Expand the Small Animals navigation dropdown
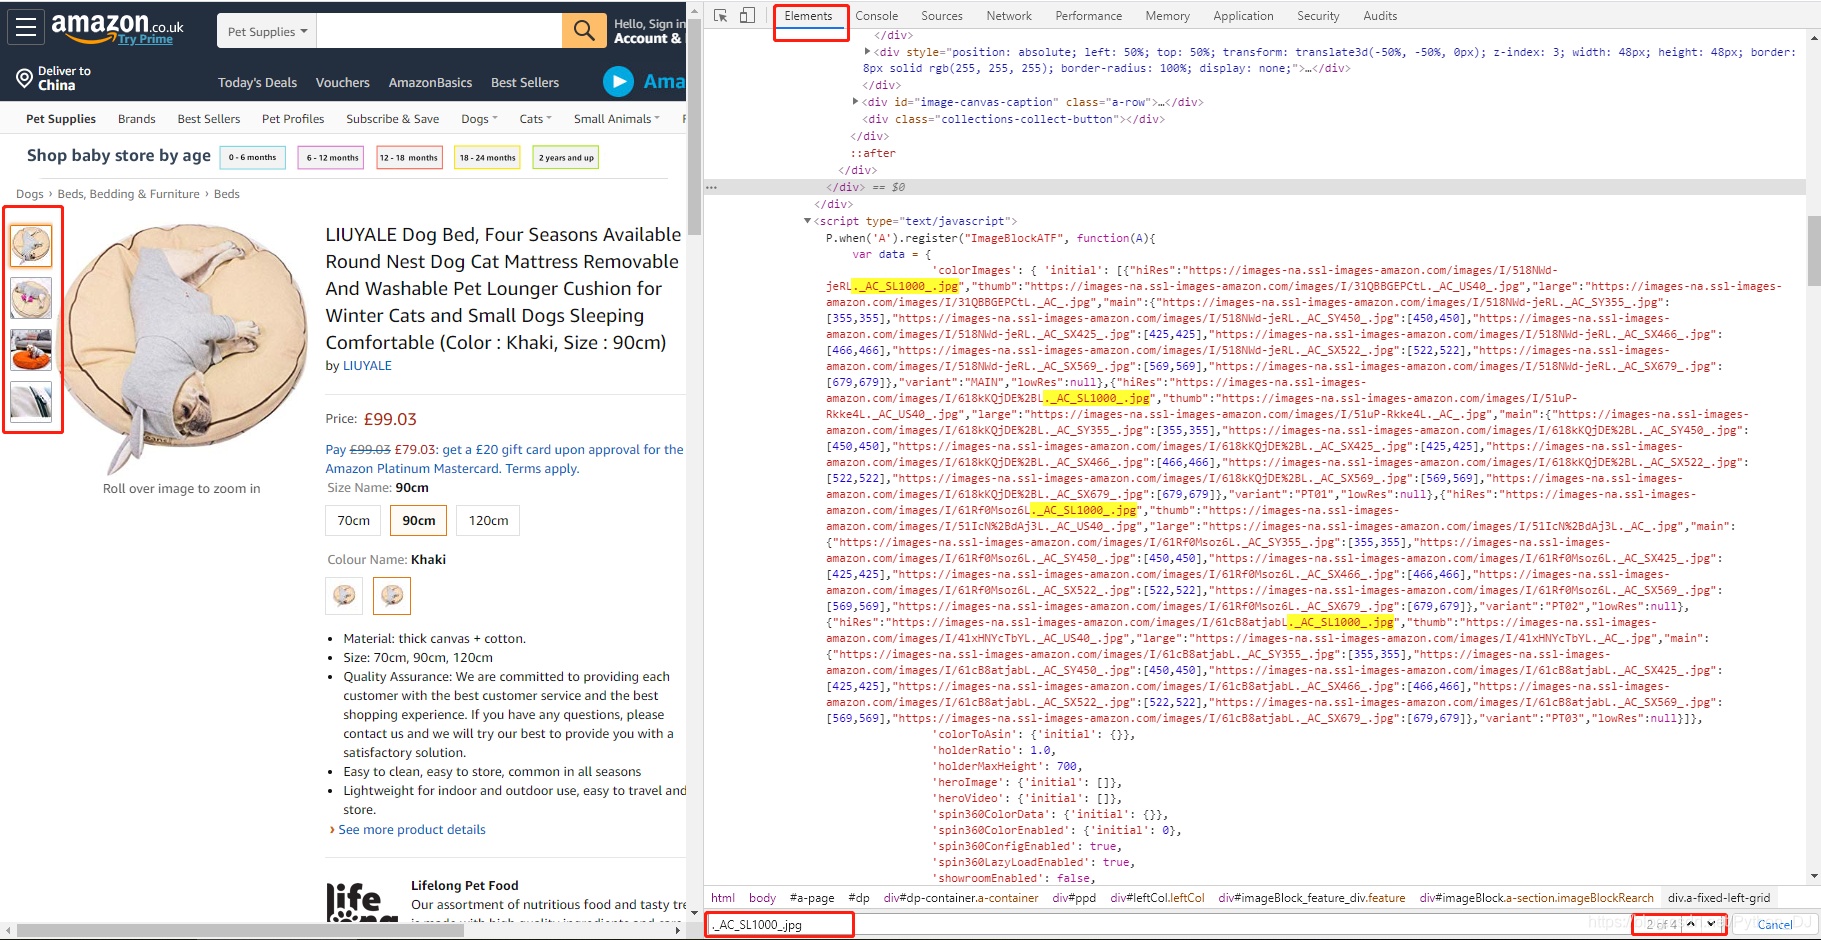The width and height of the screenshot is (1821, 940). (x=616, y=119)
